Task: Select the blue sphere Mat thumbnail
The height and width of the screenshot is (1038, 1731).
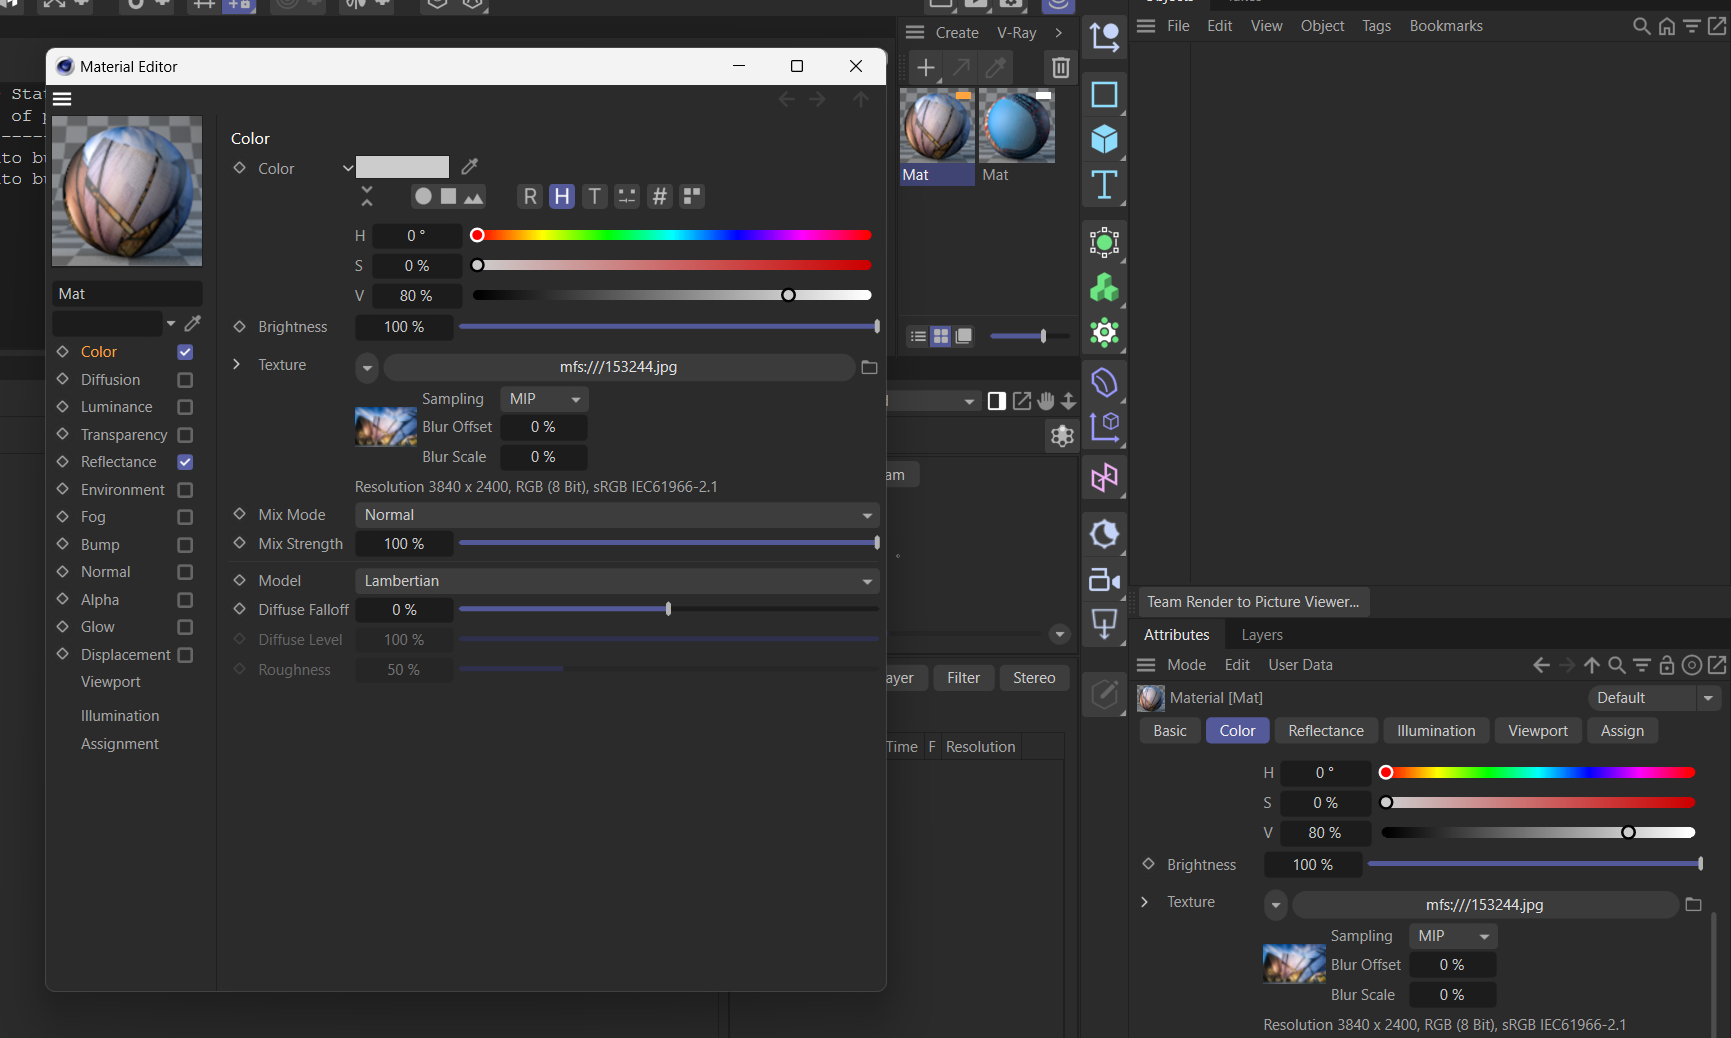Action: (x=1016, y=126)
